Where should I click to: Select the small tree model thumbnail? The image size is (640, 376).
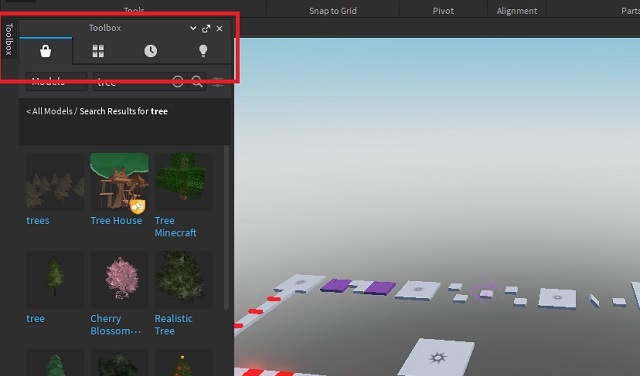click(x=55, y=280)
